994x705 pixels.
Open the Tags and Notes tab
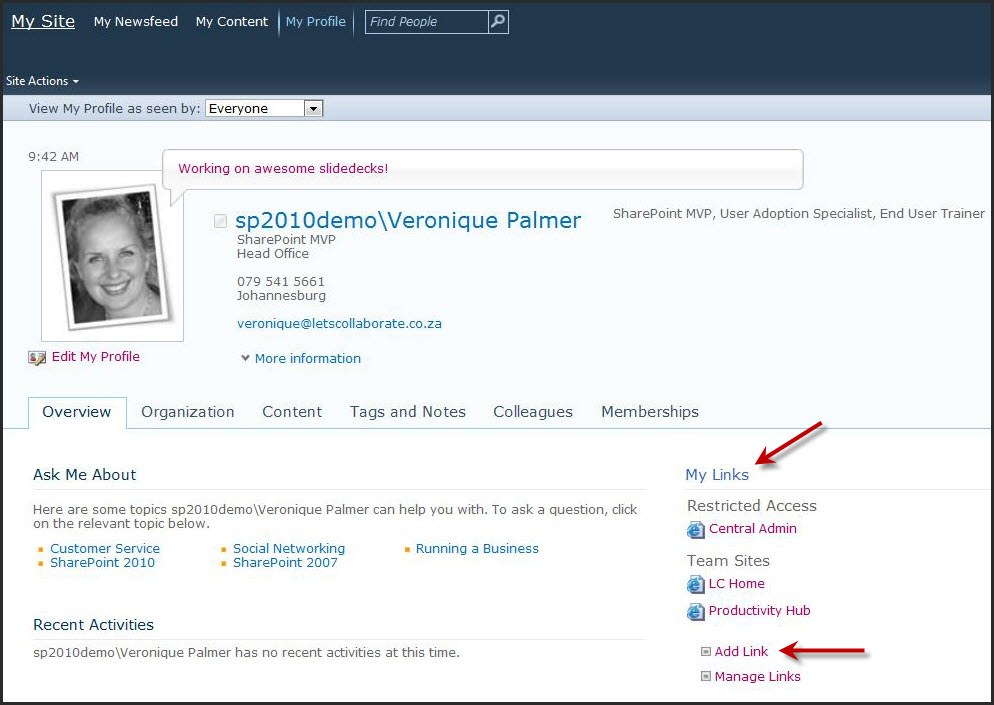[408, 412]
